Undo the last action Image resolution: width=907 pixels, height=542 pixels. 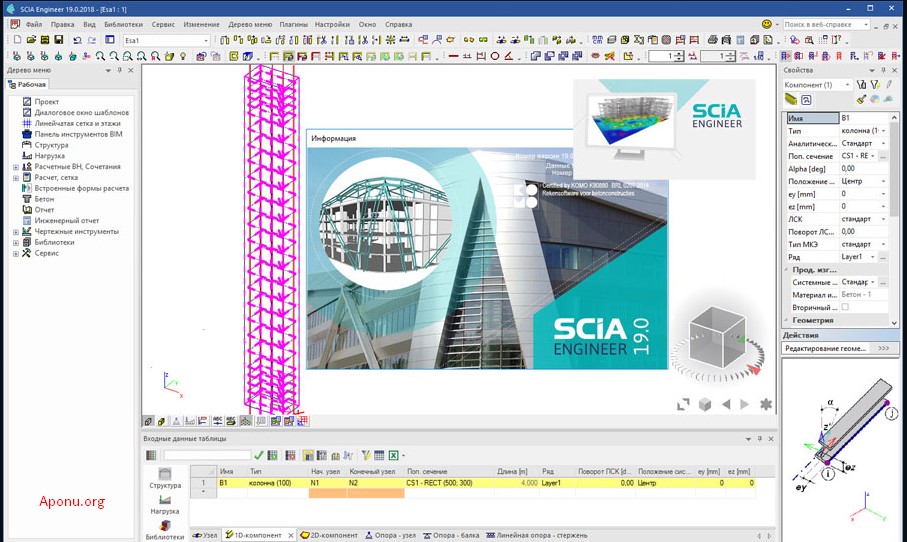coord(78,40)
